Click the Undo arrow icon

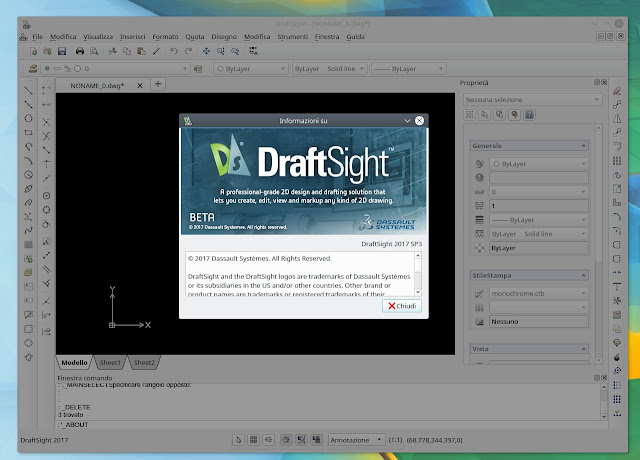174,51
